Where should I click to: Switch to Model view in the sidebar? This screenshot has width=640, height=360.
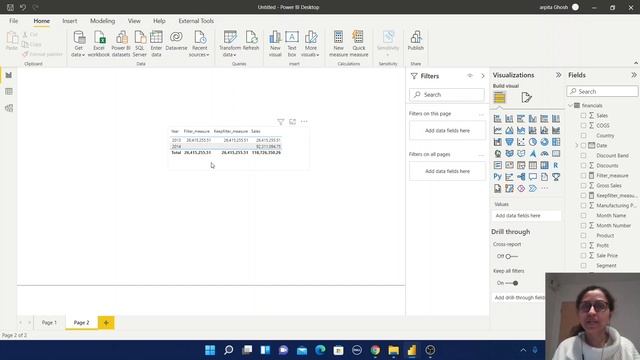(9, 108)
